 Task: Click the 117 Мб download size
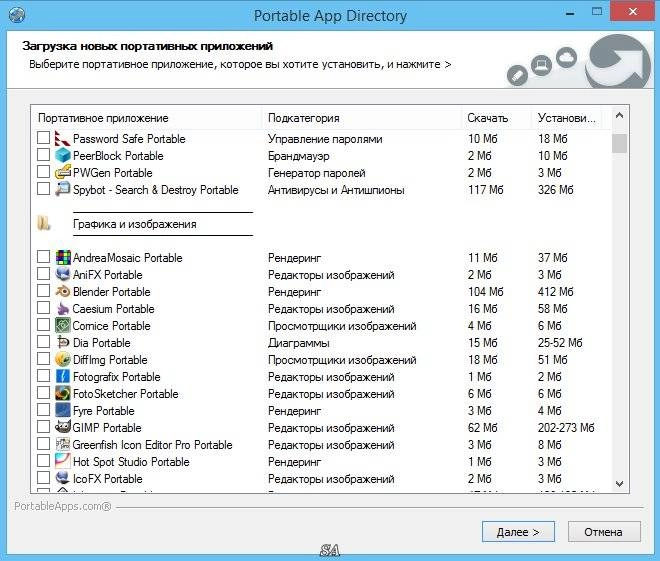pyautogui.click(x=486, y=190)
